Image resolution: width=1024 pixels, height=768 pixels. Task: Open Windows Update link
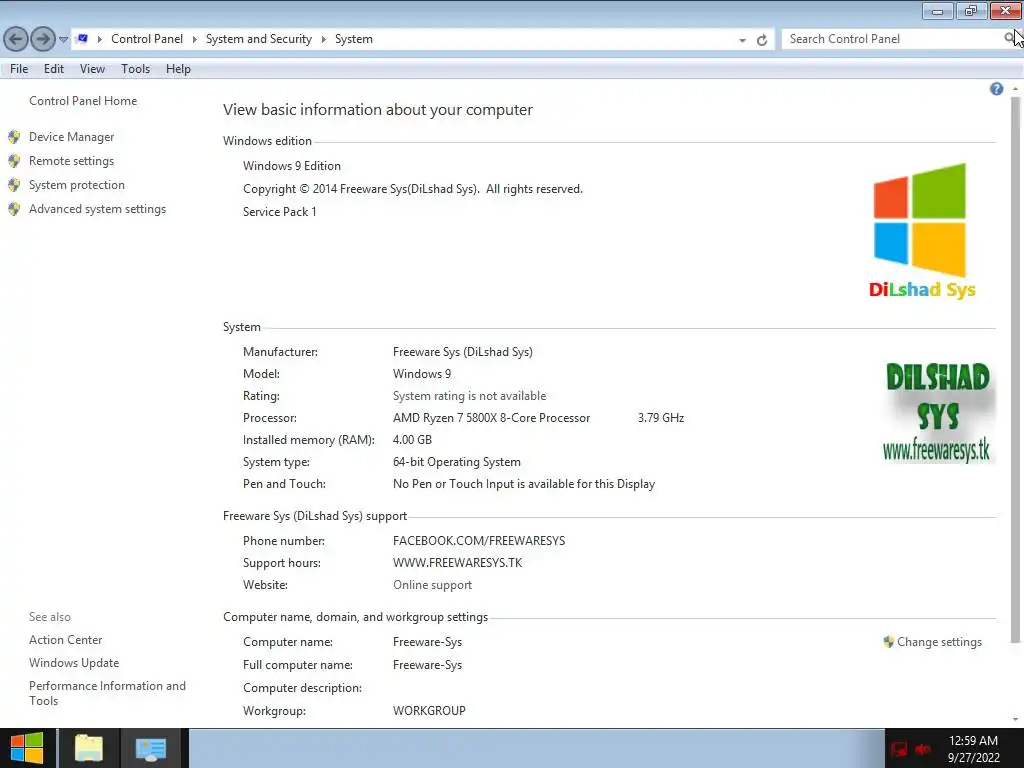point(74,663)
